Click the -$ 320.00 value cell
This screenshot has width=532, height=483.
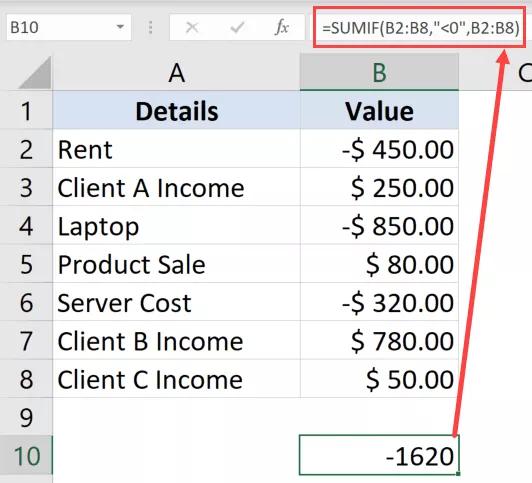(x=379, y=302)
